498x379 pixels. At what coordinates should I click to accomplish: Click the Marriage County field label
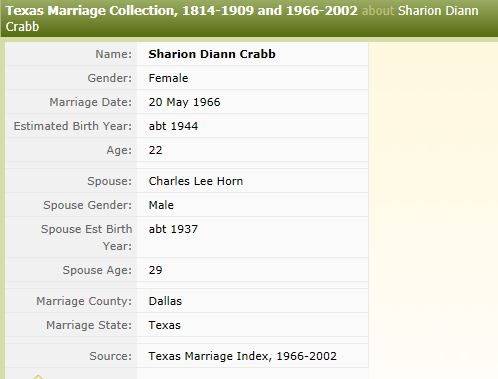(84, 301)
